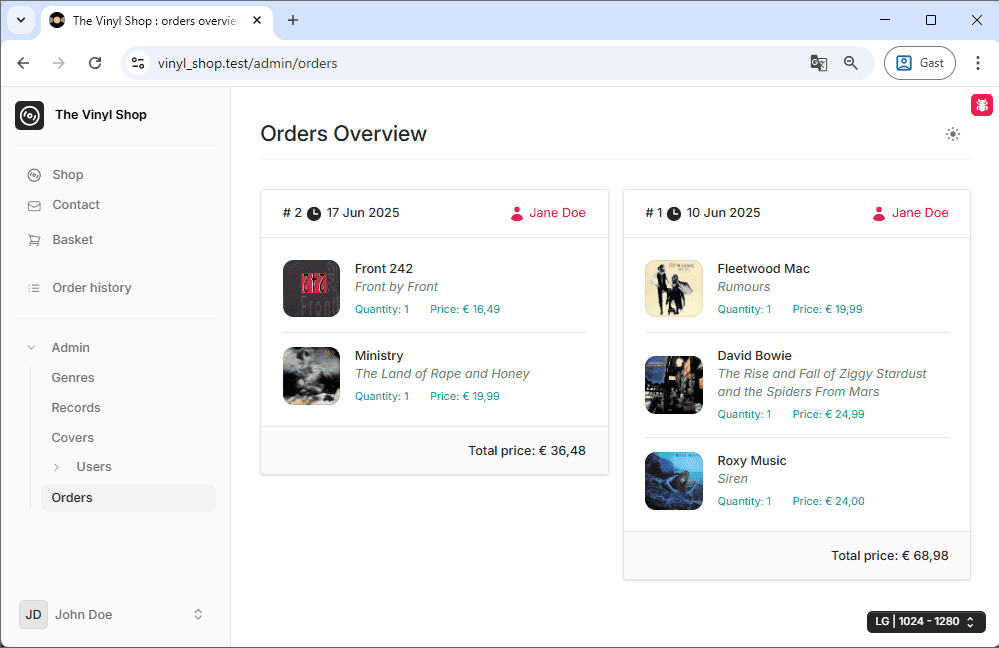Click the artist name Fleetwood Mac

click(x=763, y=269)
